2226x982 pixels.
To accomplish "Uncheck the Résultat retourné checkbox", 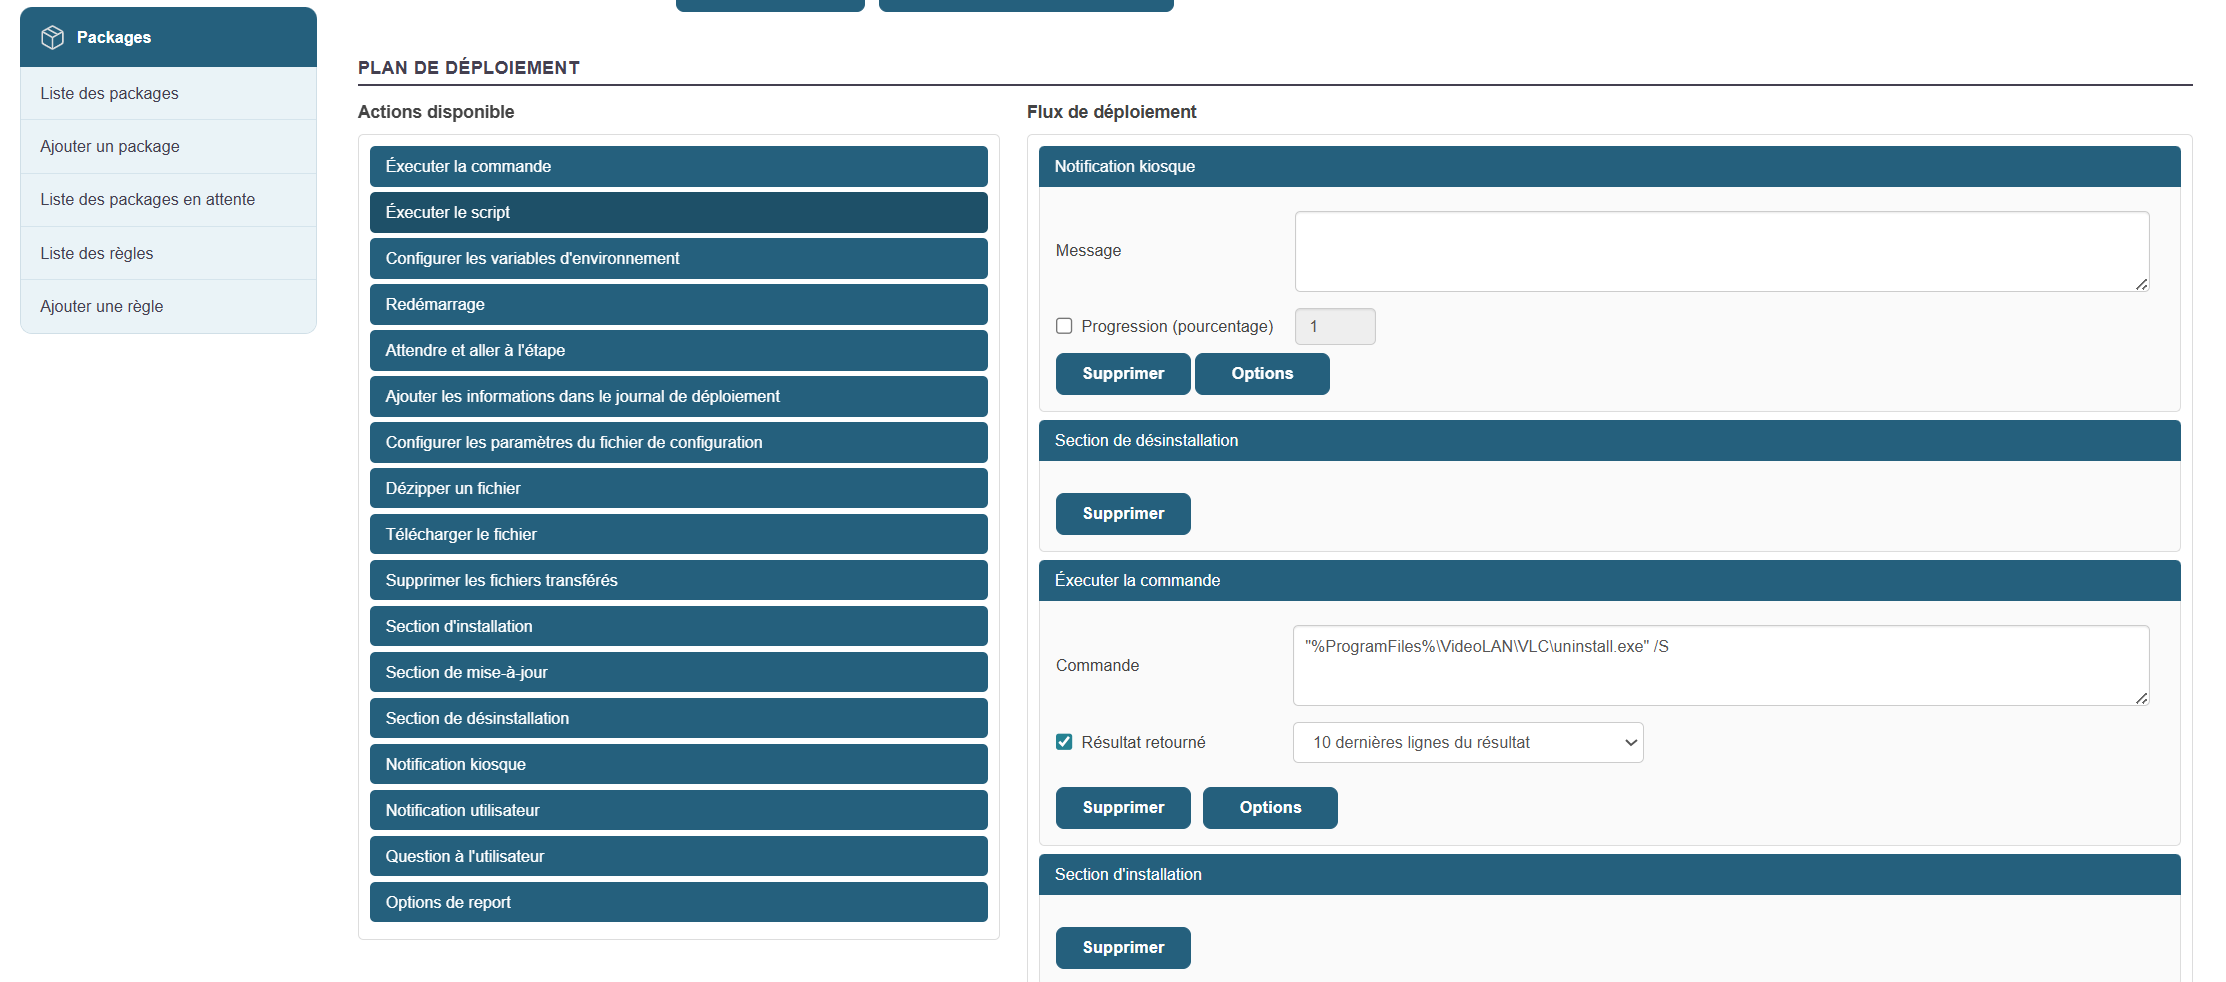I will 1064,742.
